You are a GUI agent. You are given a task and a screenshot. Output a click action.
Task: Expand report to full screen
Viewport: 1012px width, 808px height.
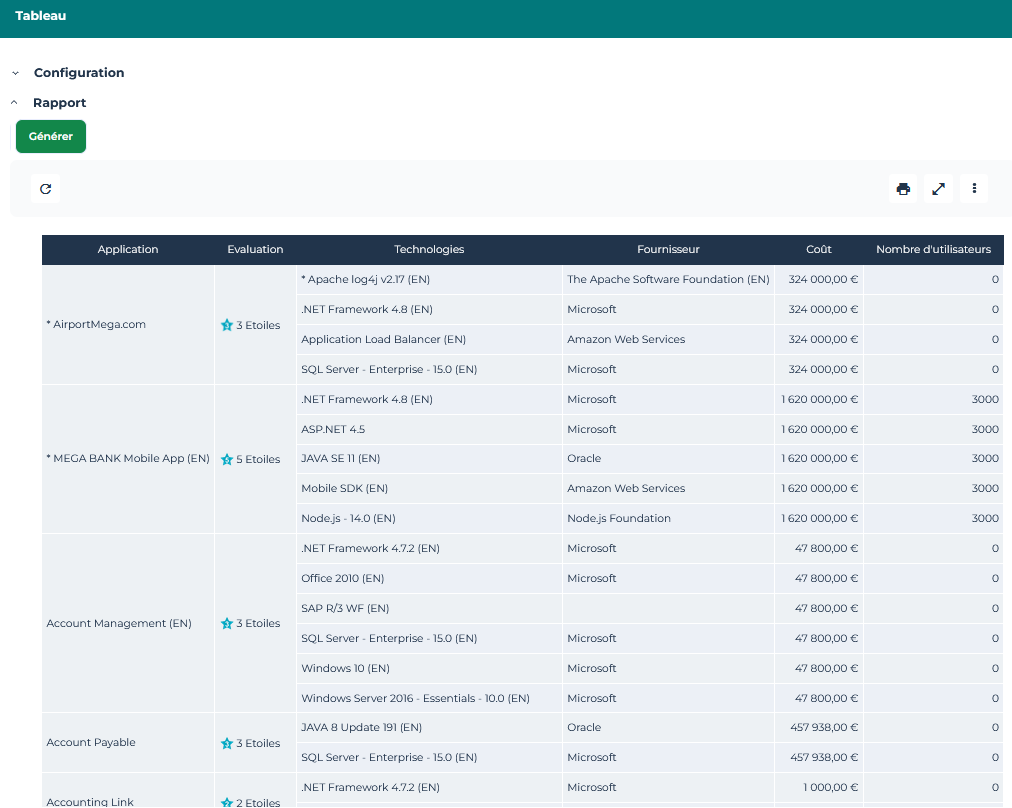[x=938, y=188]
